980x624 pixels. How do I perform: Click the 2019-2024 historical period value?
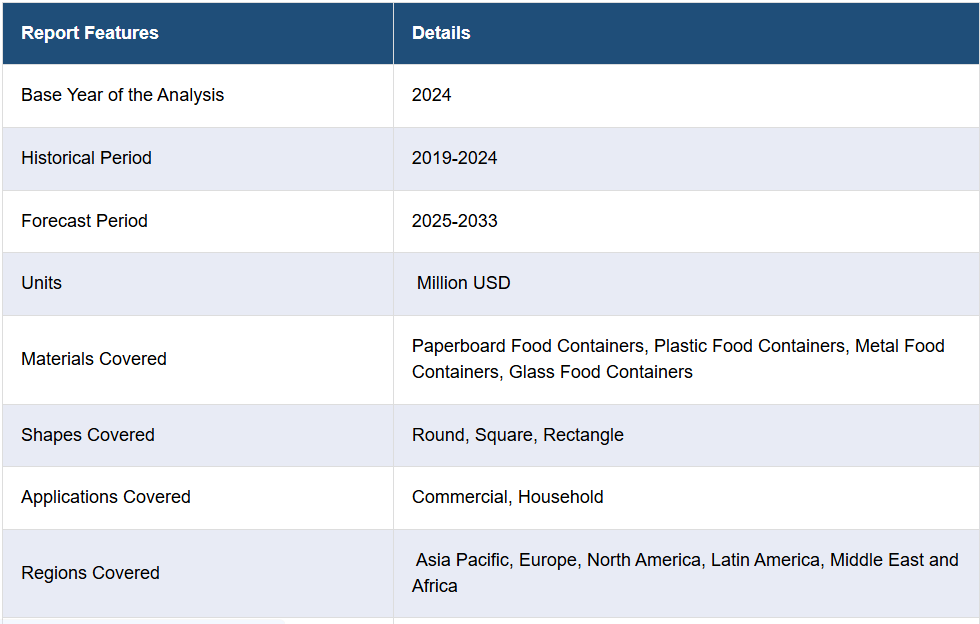pos(454,158)
